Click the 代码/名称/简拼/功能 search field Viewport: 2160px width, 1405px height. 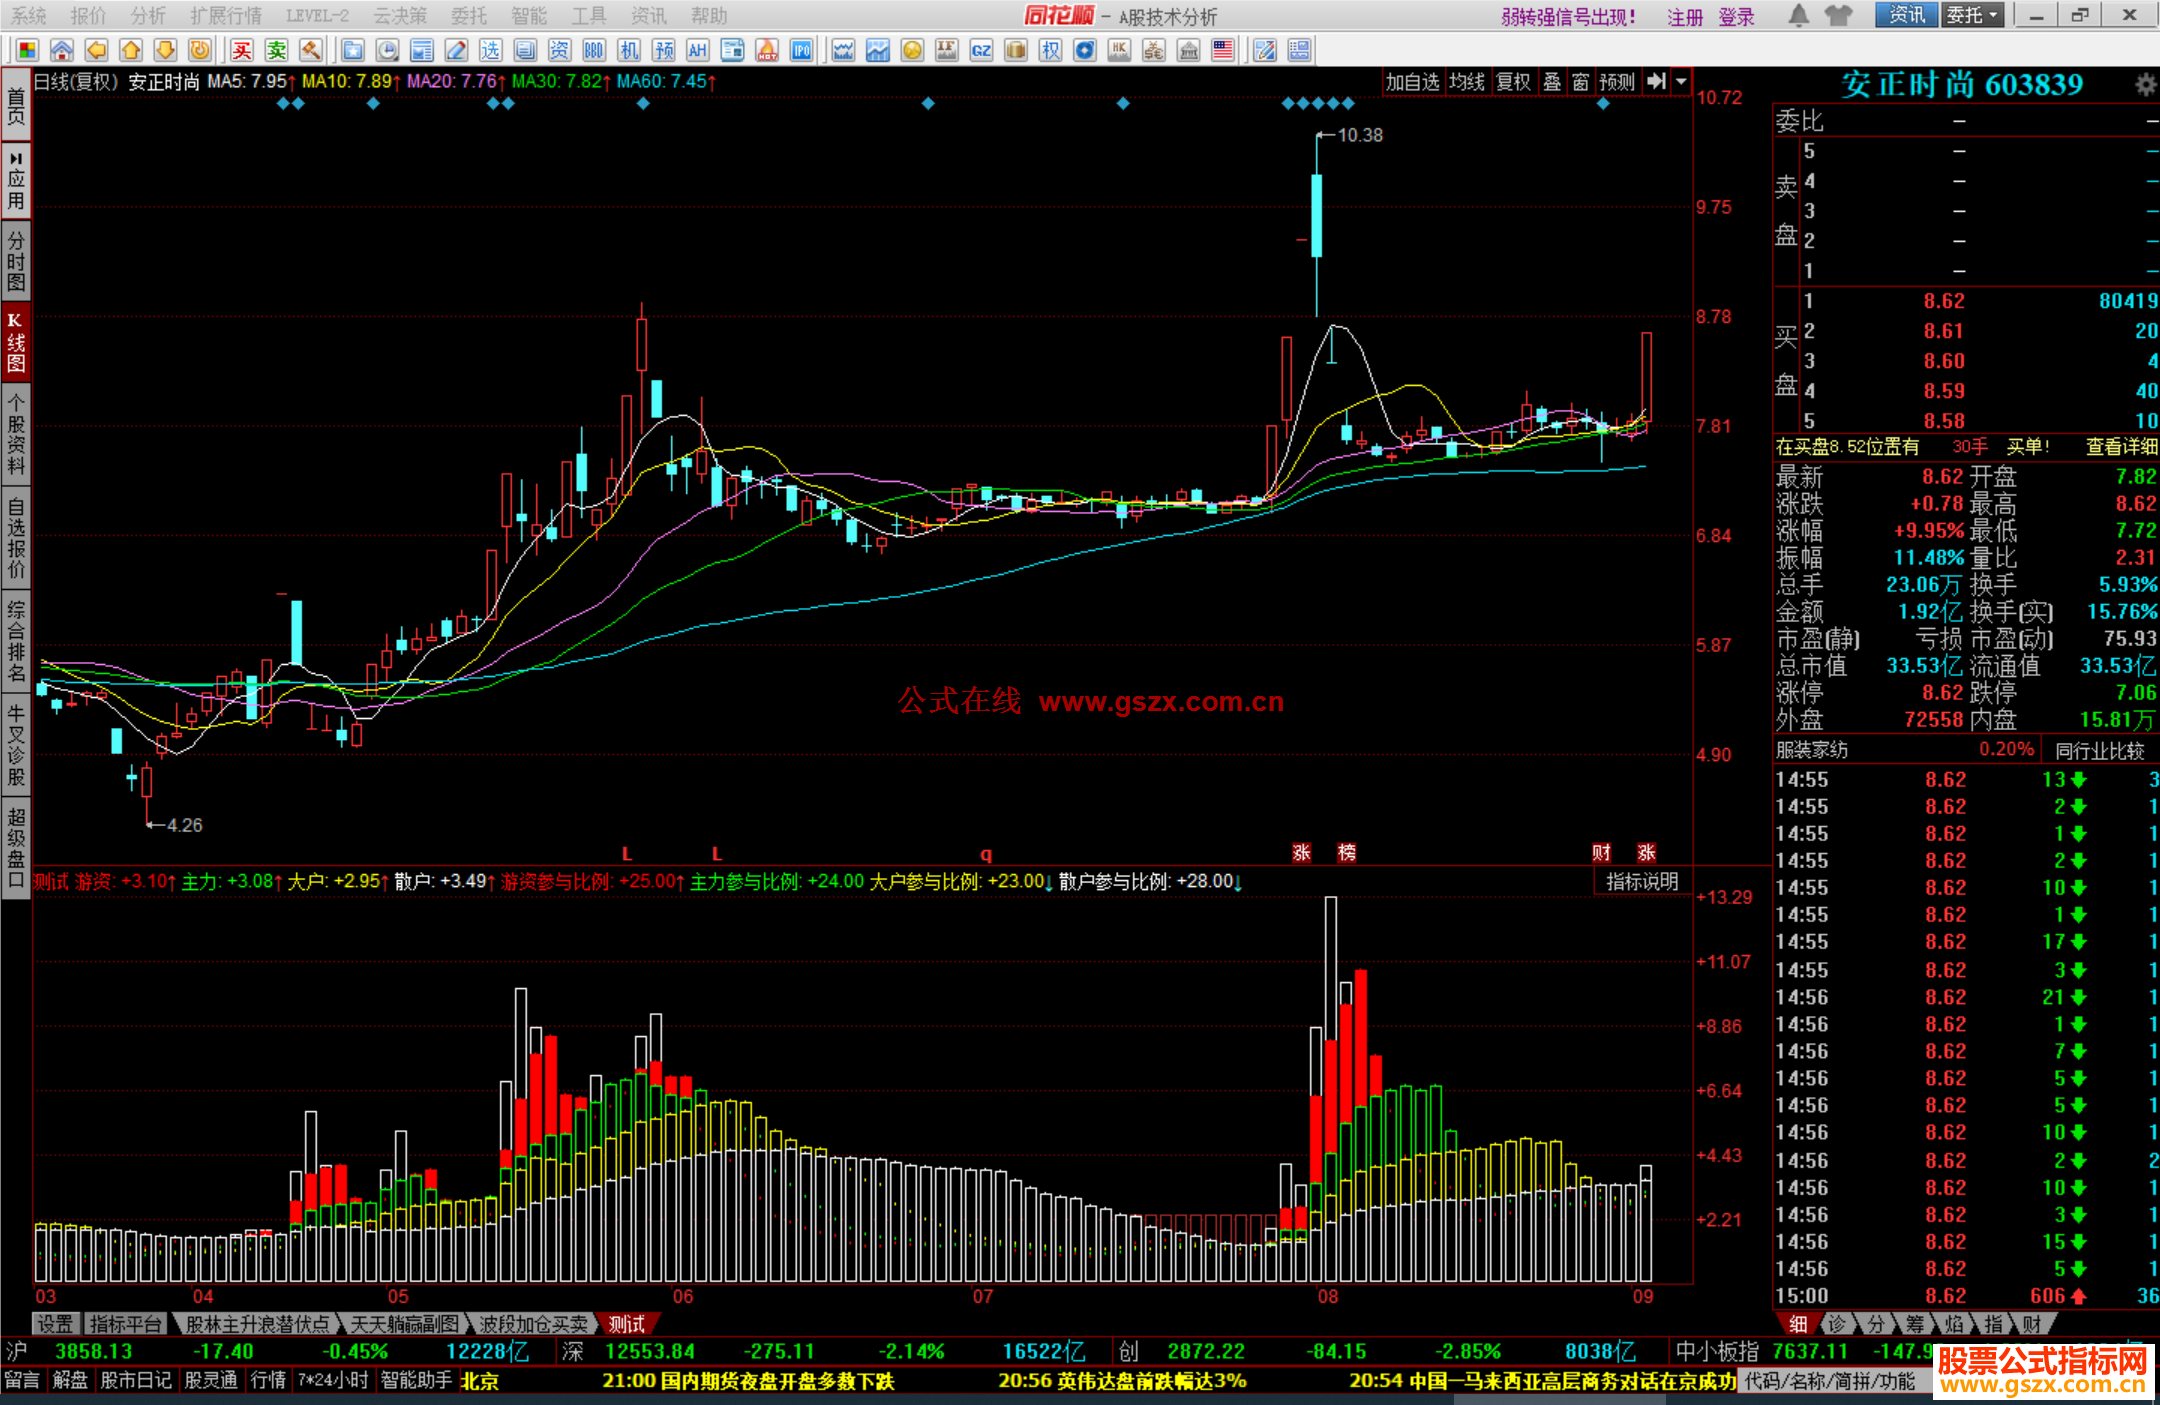[1830, 1381]
